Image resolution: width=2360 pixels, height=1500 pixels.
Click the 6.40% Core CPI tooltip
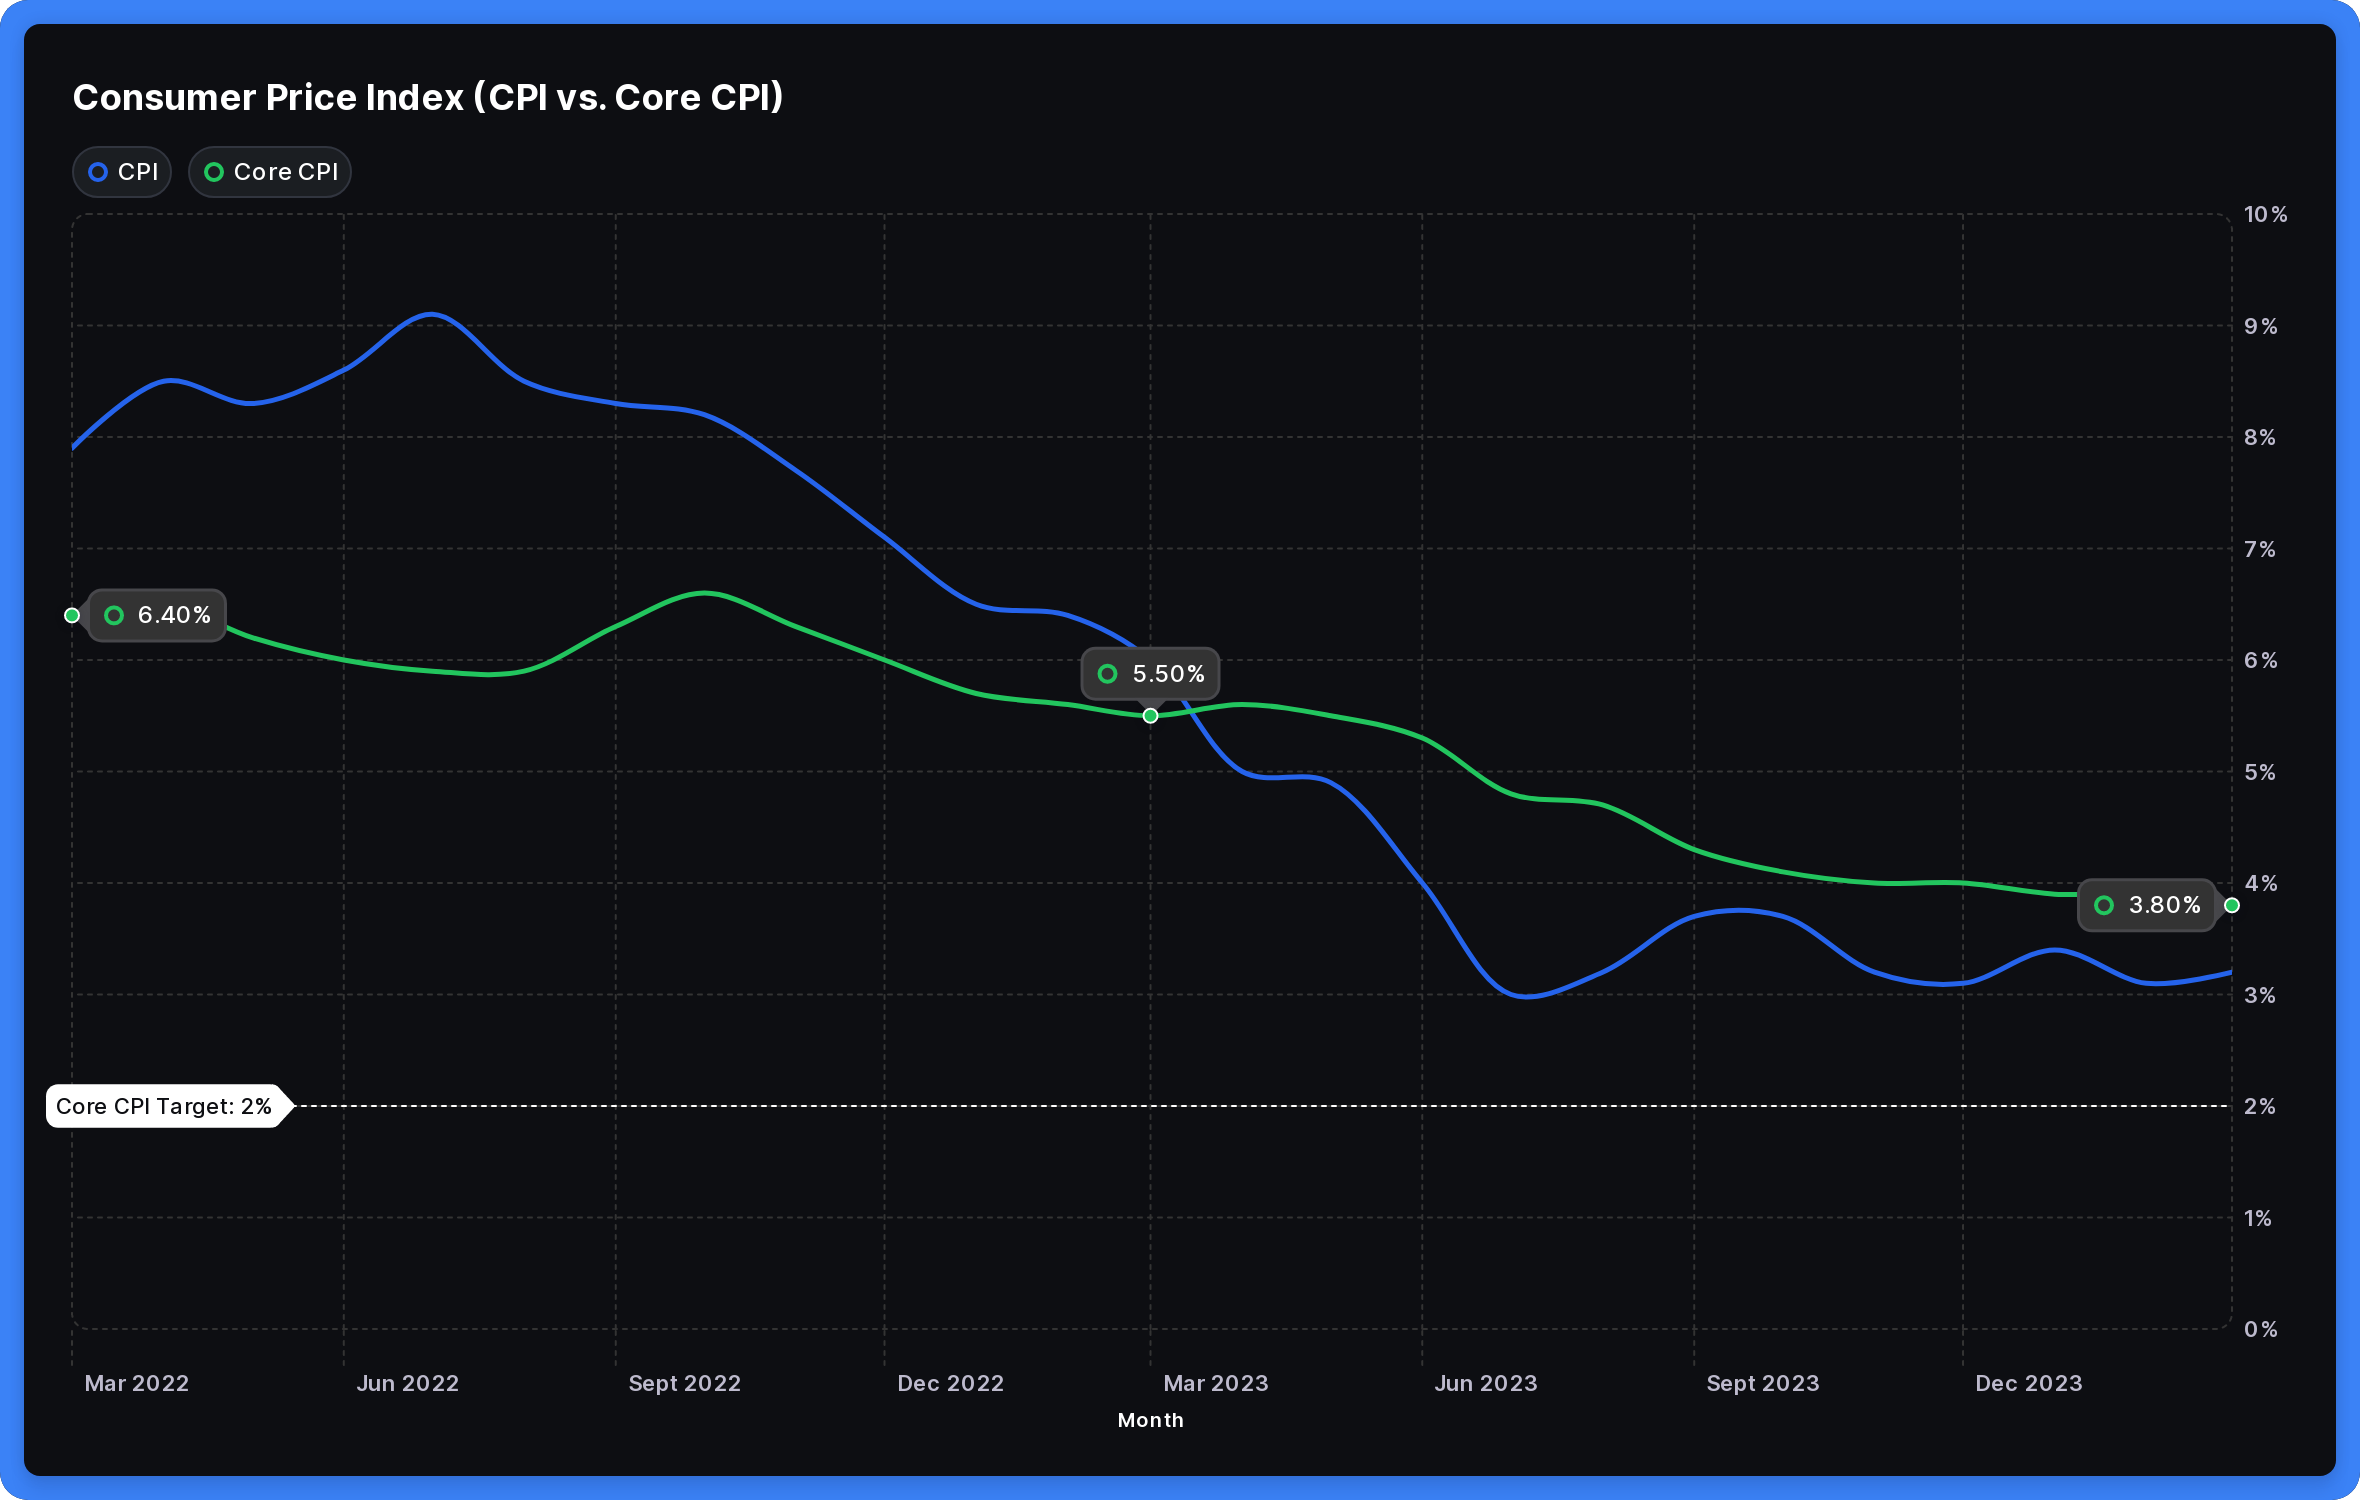coord(158,615)
